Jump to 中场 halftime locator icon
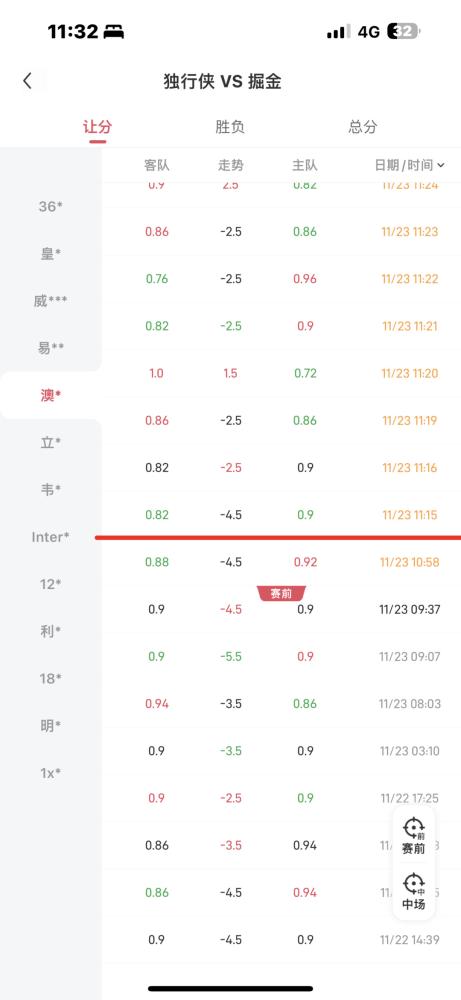This screenshot has height=1000, width=461. click(413, 892)
